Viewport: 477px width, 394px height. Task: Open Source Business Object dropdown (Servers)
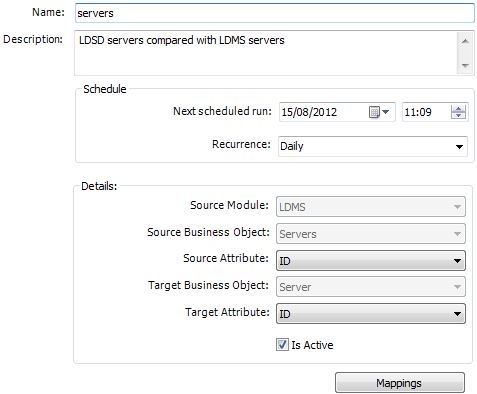click(371, 234)
